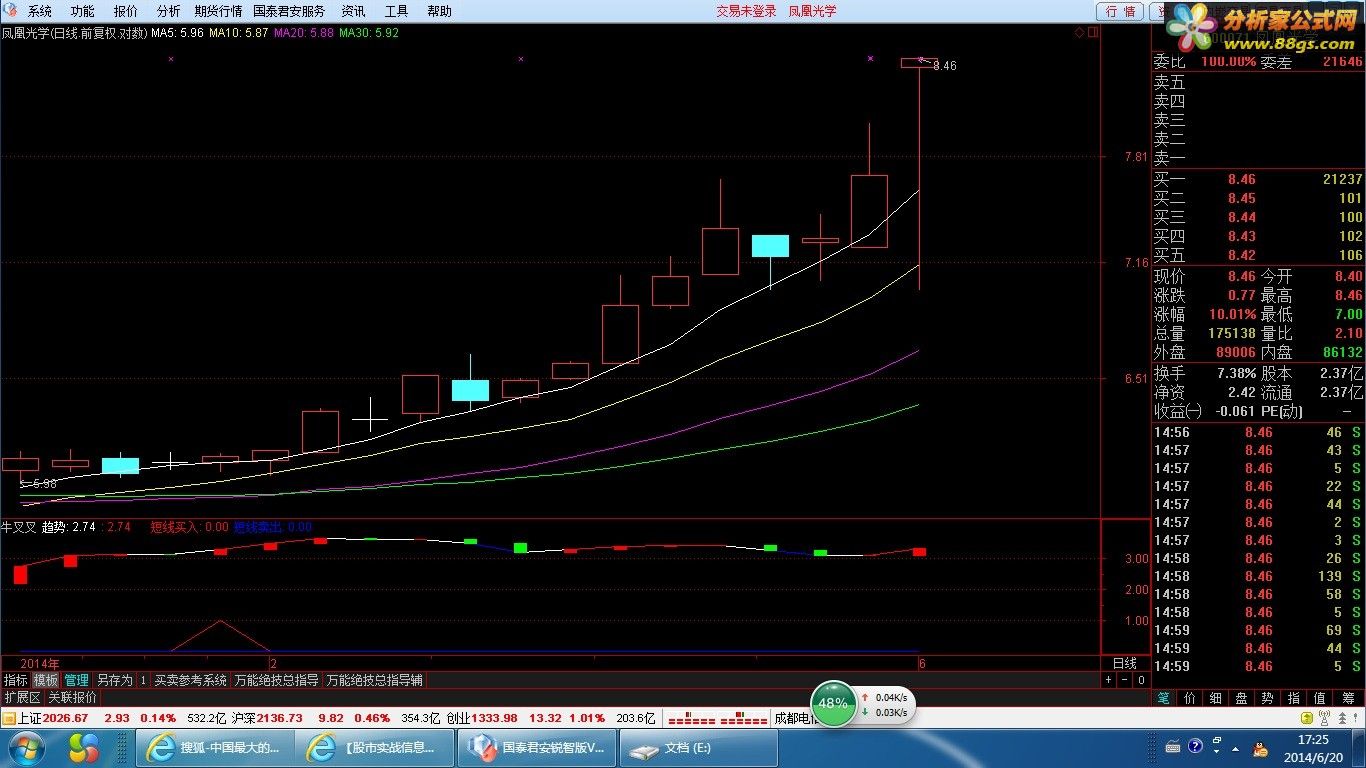Switch to the 细 tab
This screenshot has height=768, width=1366.
pos(1216,698)
